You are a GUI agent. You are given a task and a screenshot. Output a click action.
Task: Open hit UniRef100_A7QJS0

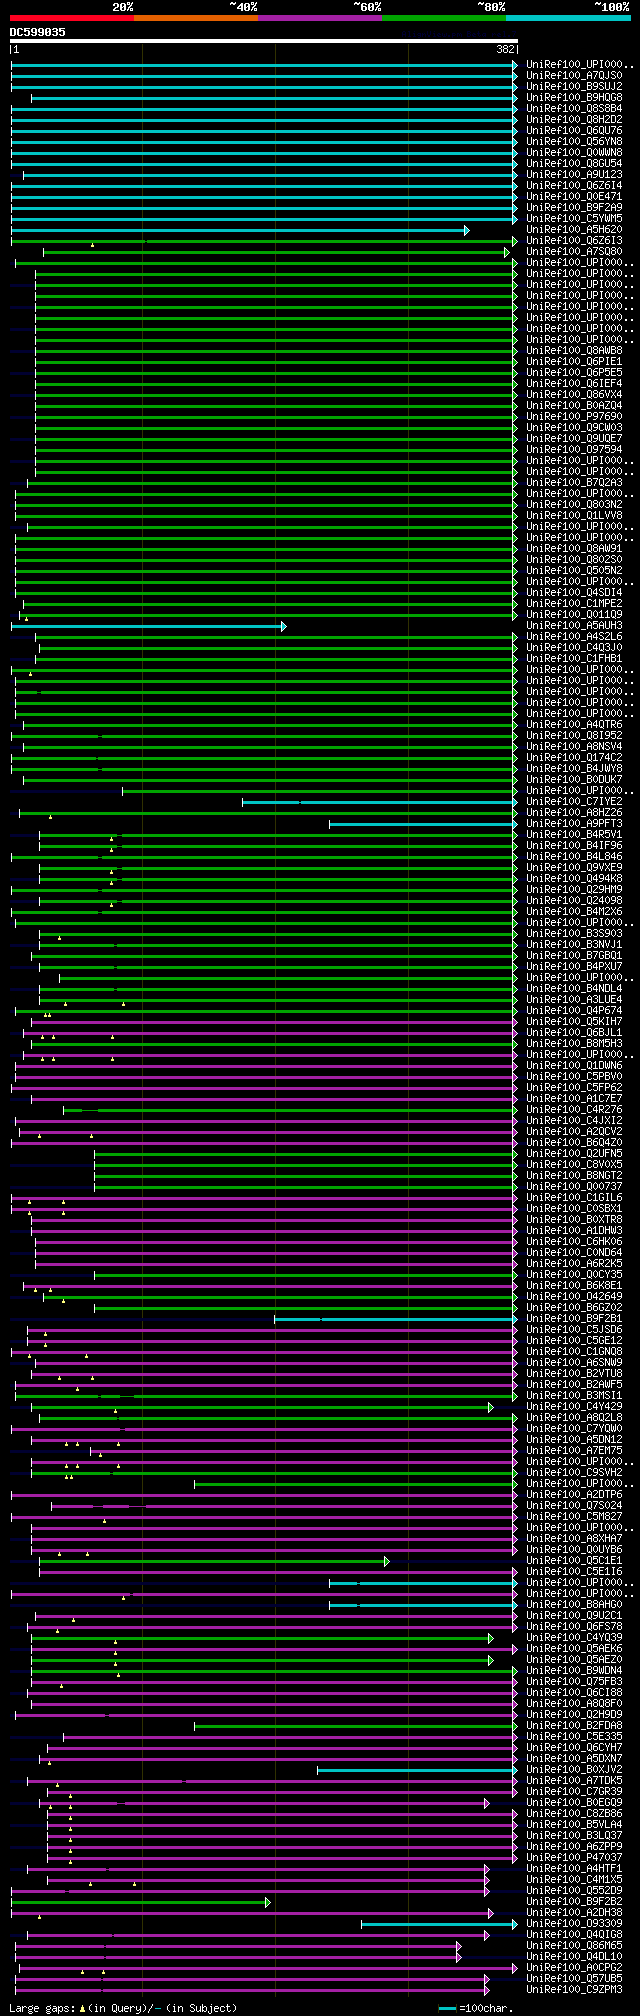[574, 75]
